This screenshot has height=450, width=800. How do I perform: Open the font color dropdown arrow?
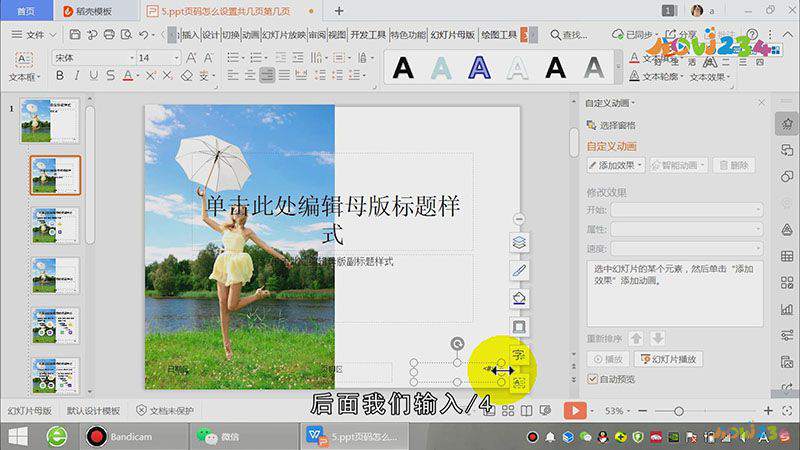[138, 76]
